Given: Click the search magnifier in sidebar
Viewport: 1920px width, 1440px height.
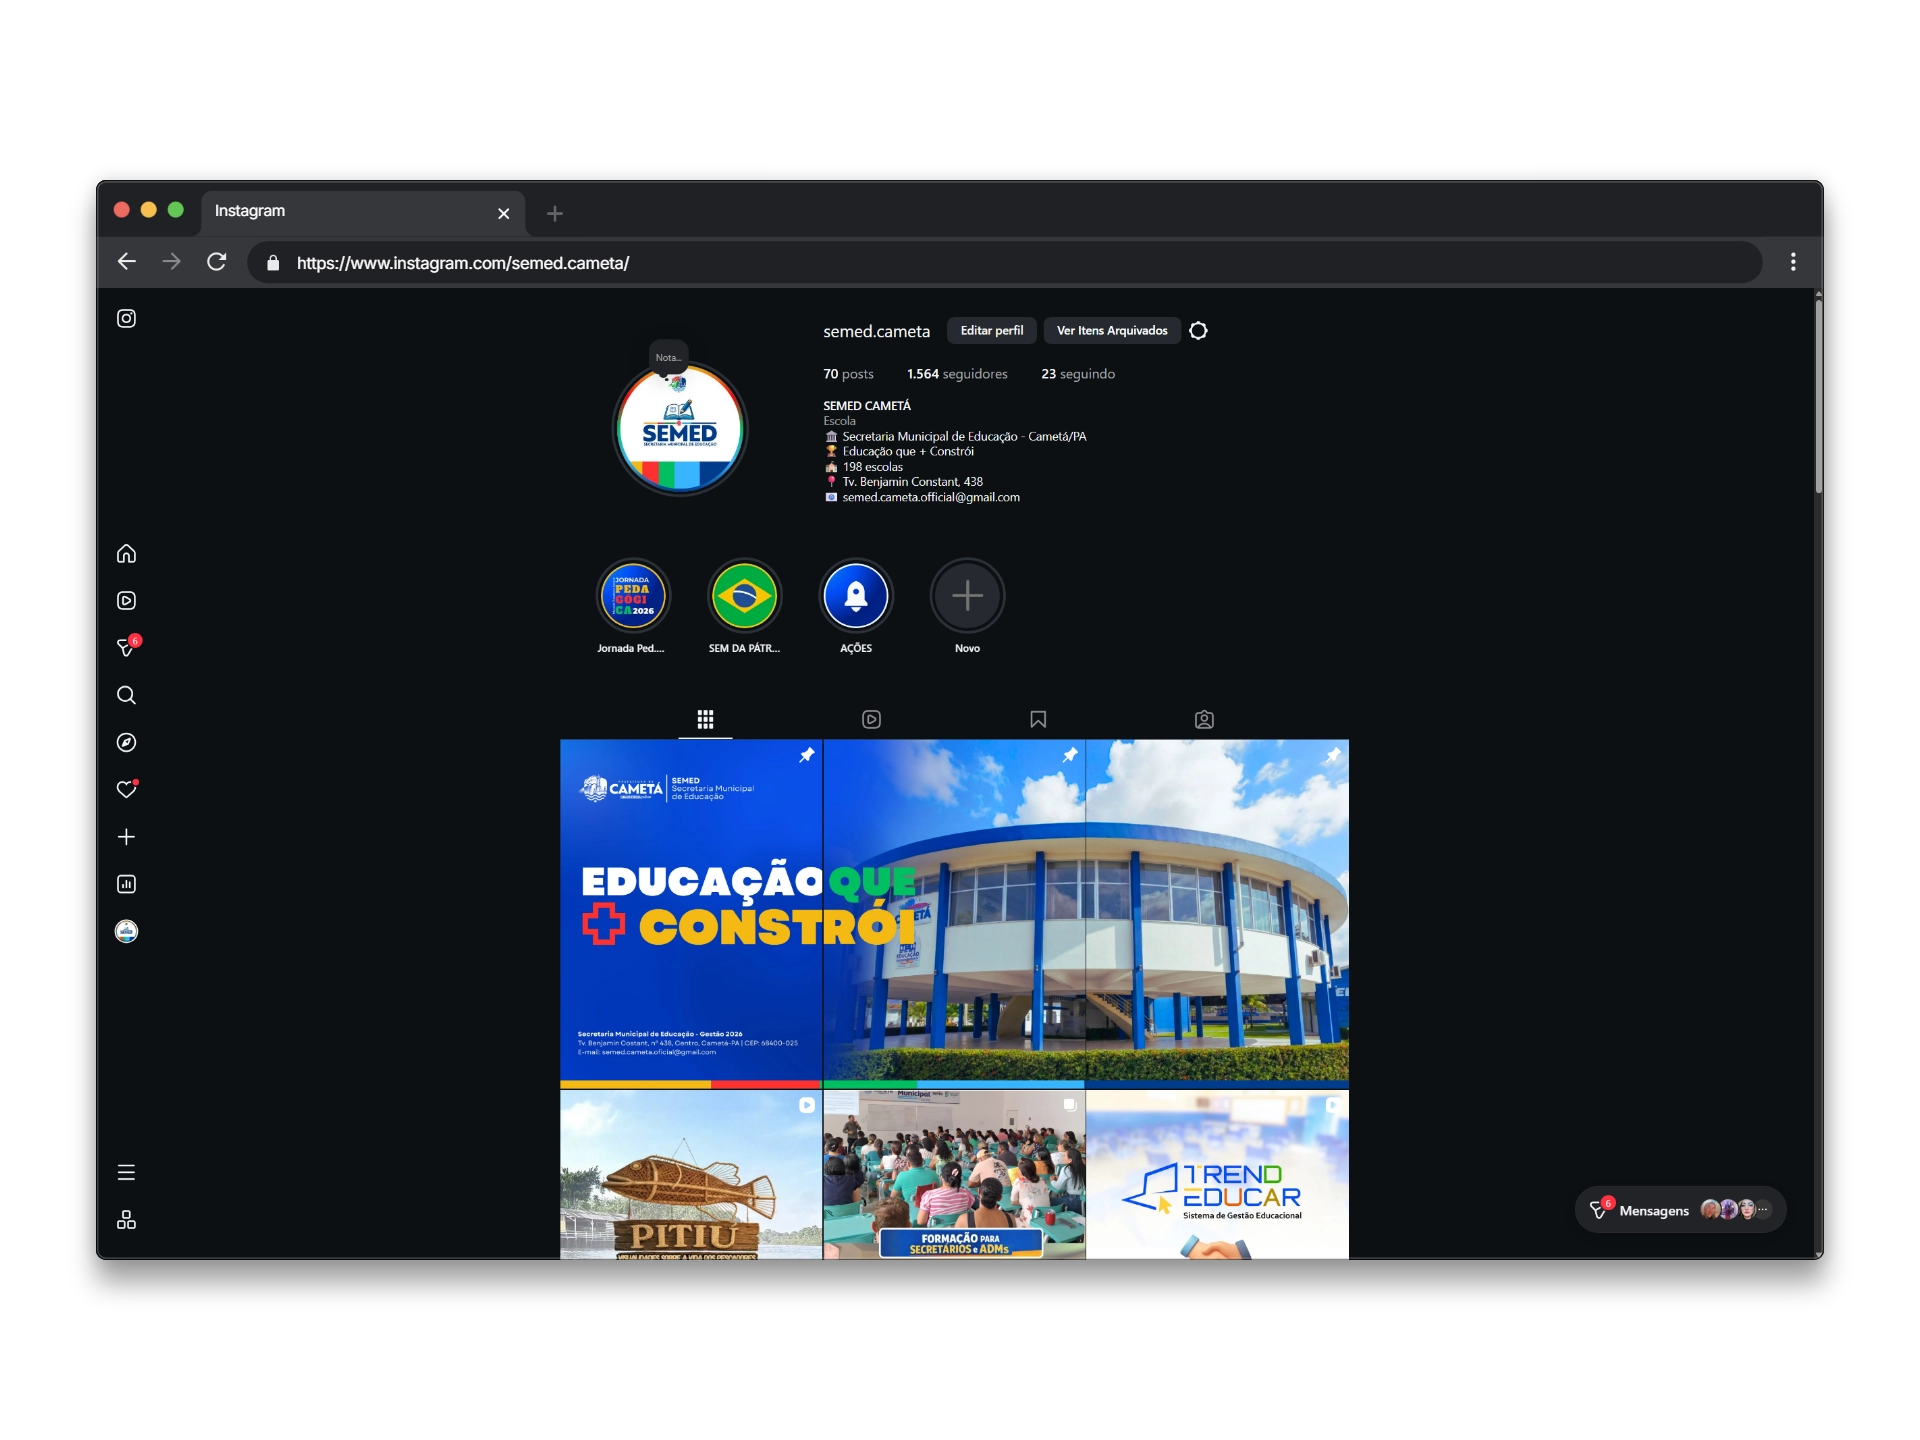Looking at the screenshot, I should (126, 695).
